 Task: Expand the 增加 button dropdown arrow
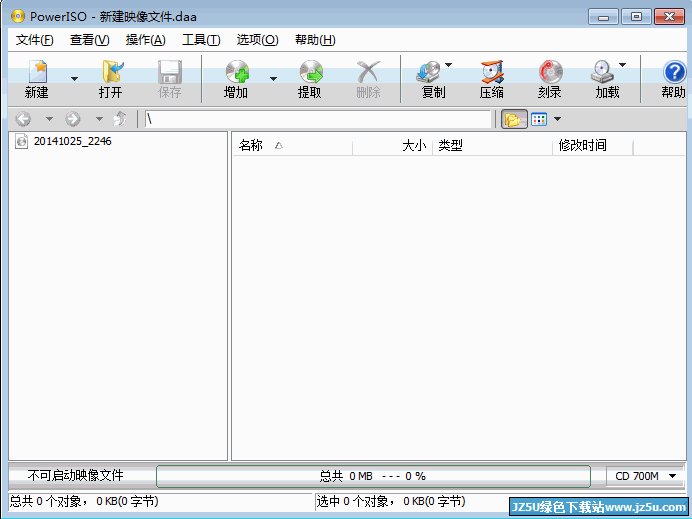(273, 78)
